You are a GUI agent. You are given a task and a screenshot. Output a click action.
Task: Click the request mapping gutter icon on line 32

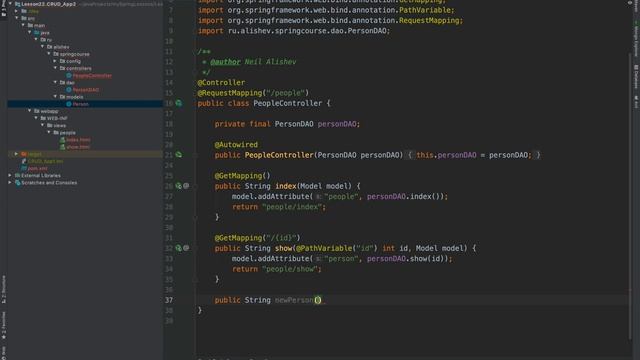tap(186, 248)
